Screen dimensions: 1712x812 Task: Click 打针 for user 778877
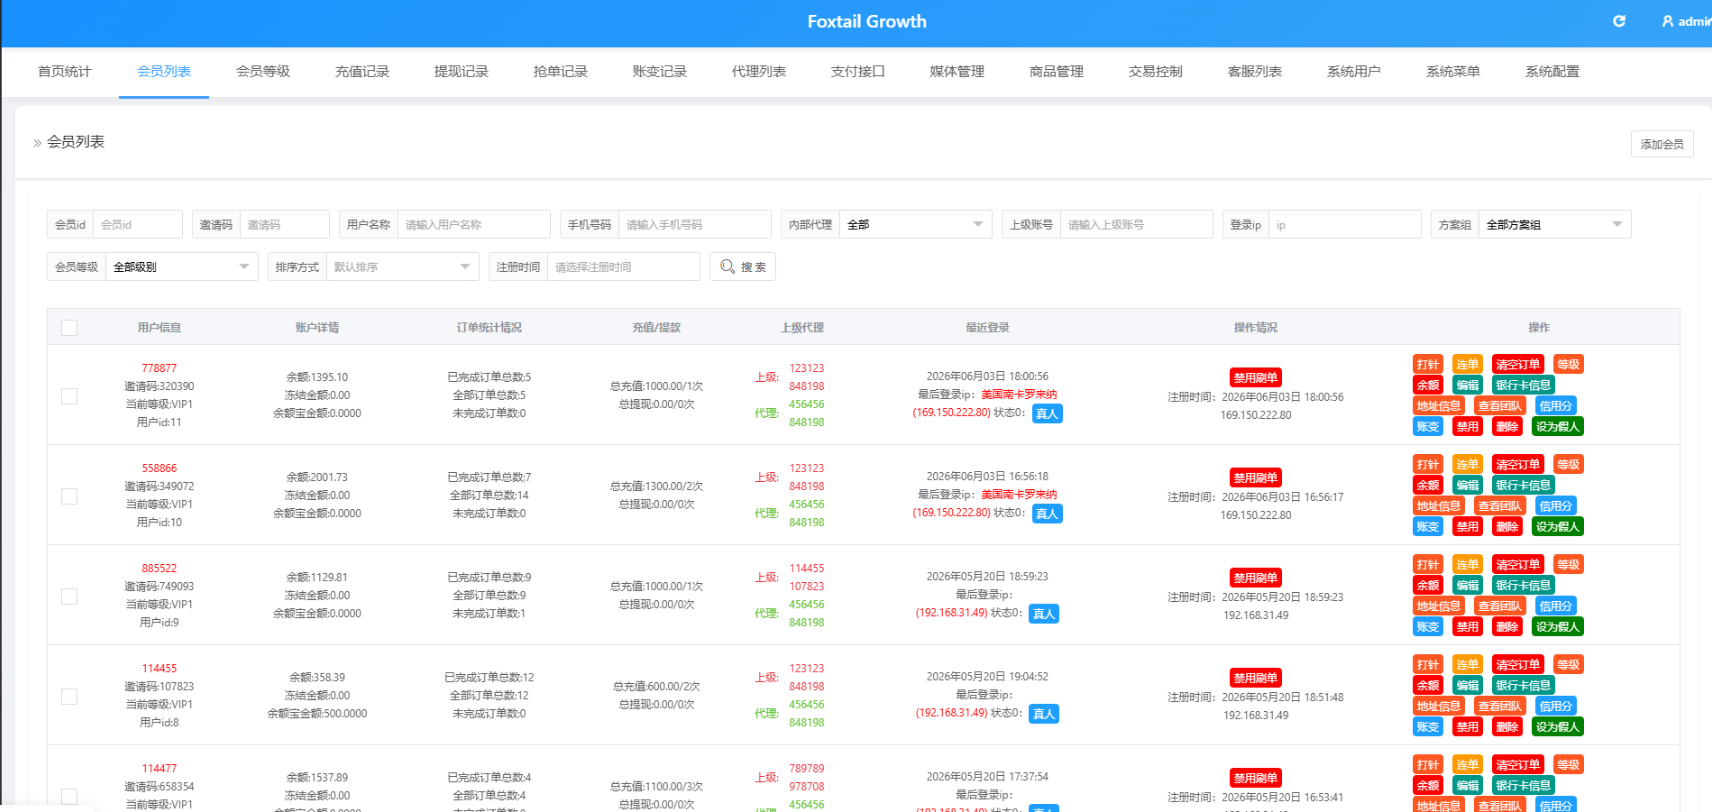pos(1428,364)
